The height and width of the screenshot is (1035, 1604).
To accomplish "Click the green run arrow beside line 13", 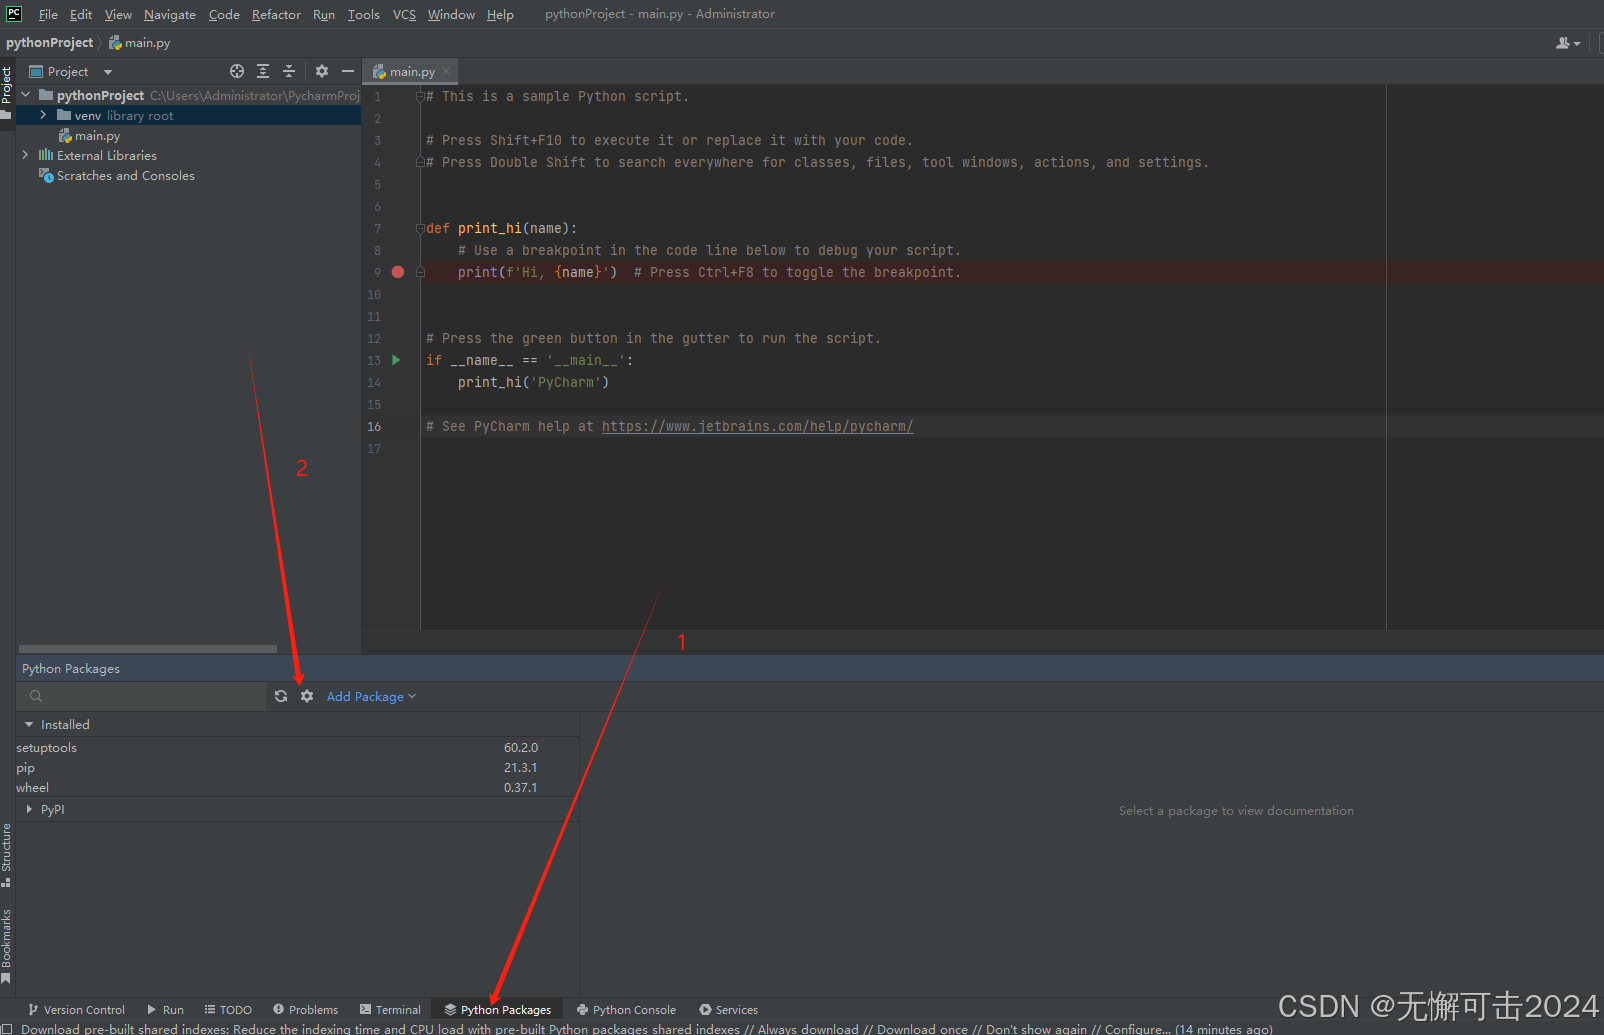I will pyautogui.click(x=396, y=360).
